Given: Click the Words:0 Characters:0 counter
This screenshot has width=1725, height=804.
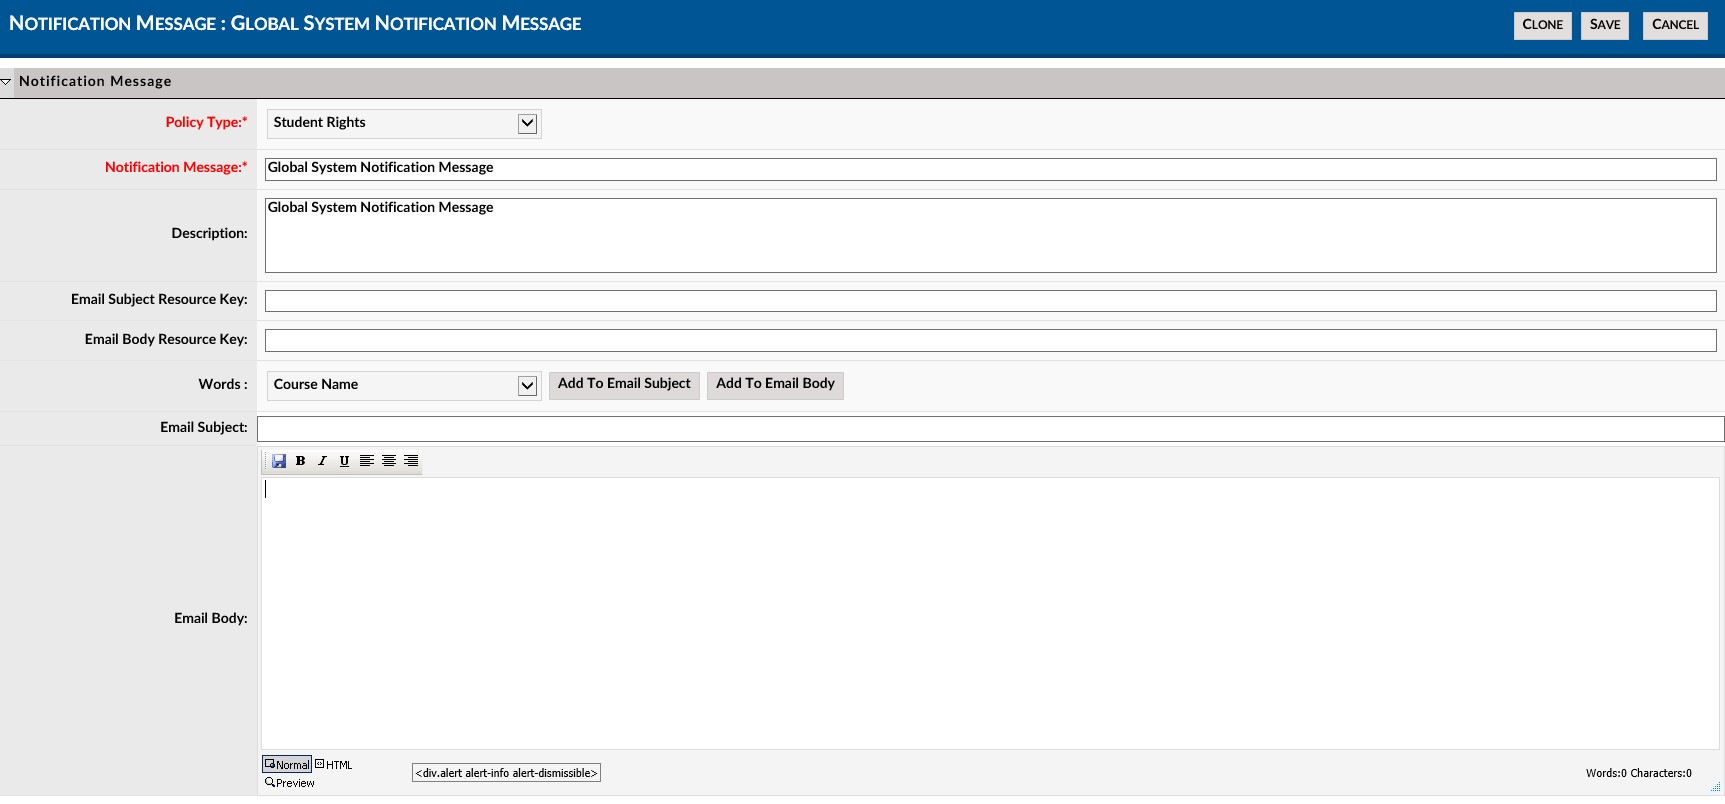Looking at the screenshot, I should point(1638,773).
